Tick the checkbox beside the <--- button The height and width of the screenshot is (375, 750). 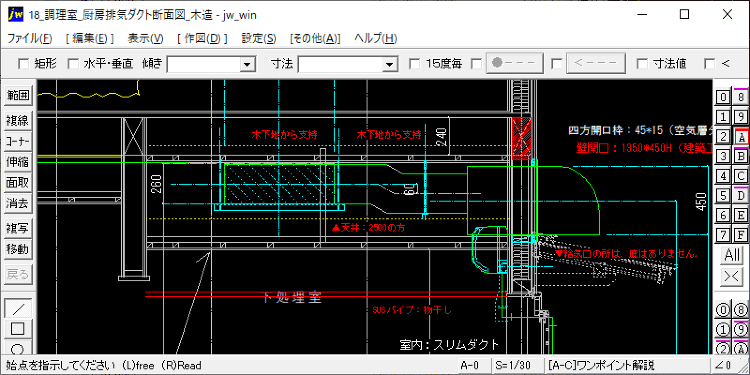click(557, 63)
